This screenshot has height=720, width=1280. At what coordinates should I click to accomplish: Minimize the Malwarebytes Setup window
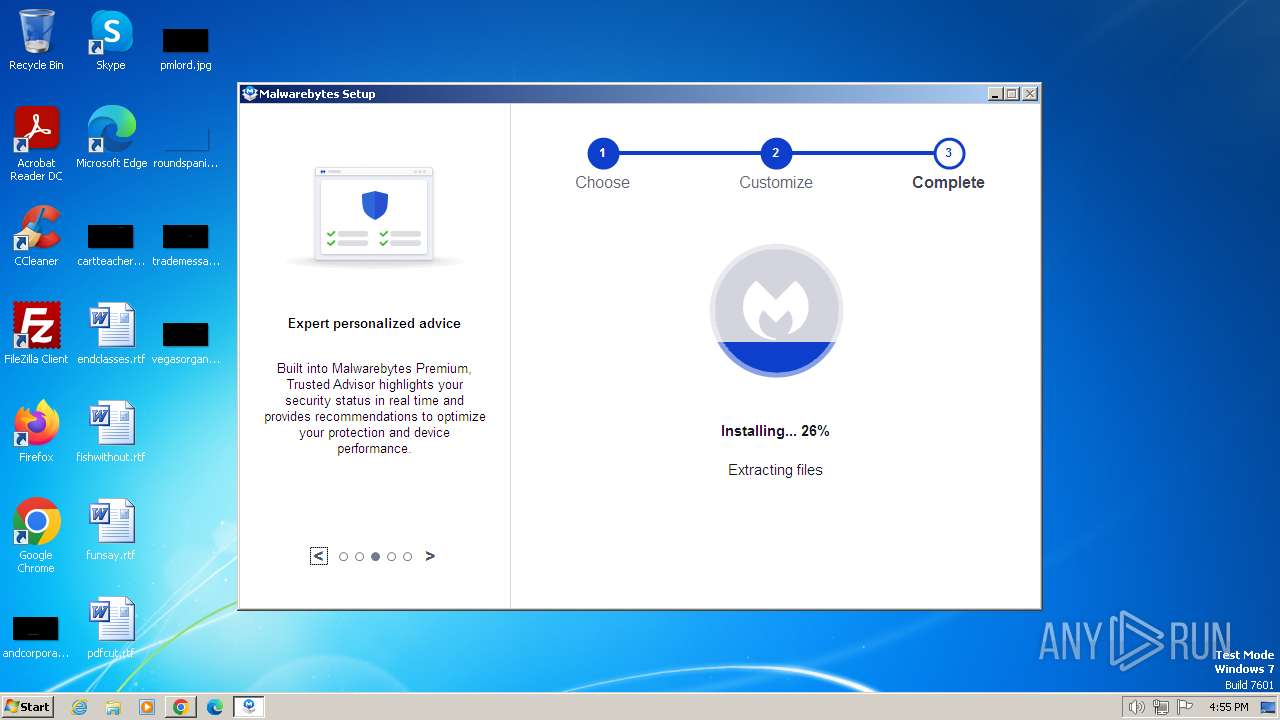[995, 94]
